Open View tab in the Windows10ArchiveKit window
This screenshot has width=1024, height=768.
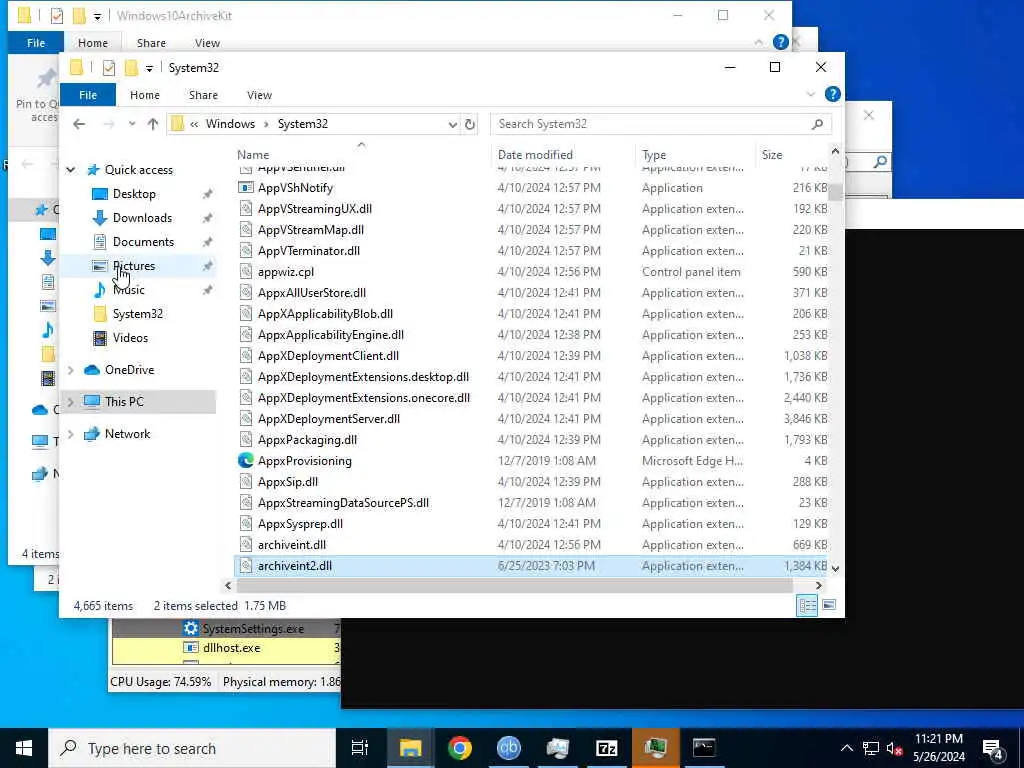click(207, 42)
